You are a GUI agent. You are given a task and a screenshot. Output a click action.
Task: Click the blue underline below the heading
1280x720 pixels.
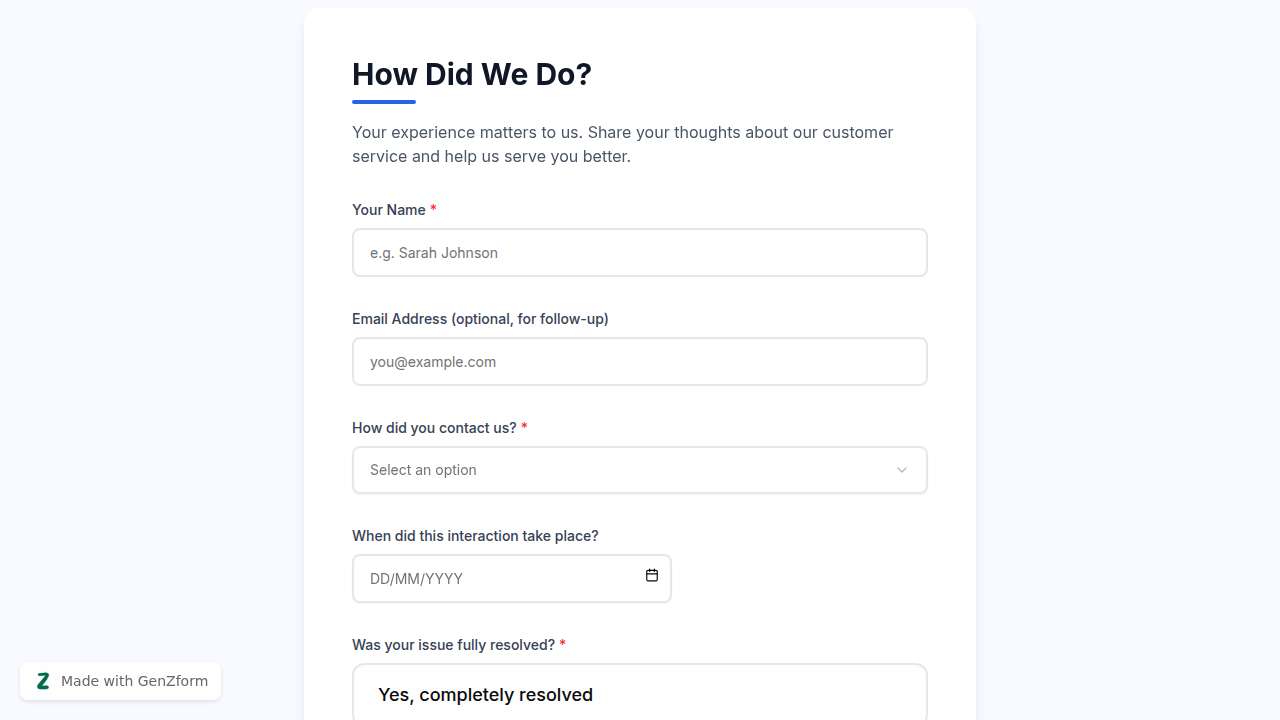coord(383,100)
